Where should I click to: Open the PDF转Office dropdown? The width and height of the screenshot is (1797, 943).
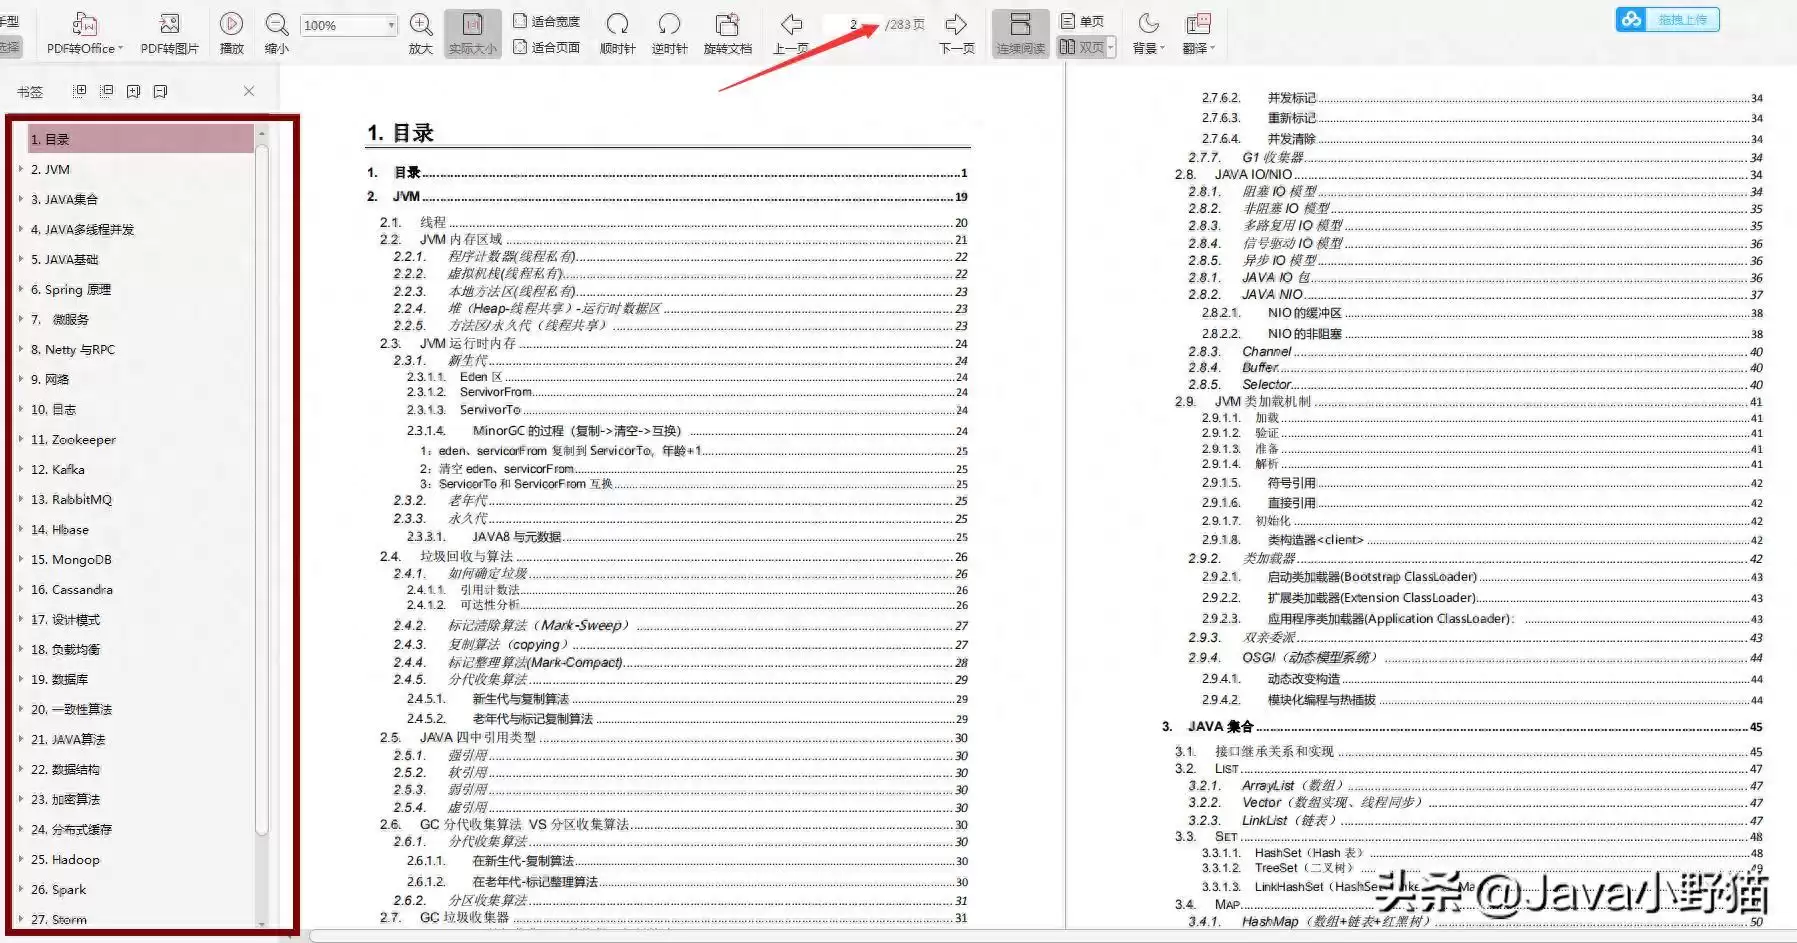[84, 32]
